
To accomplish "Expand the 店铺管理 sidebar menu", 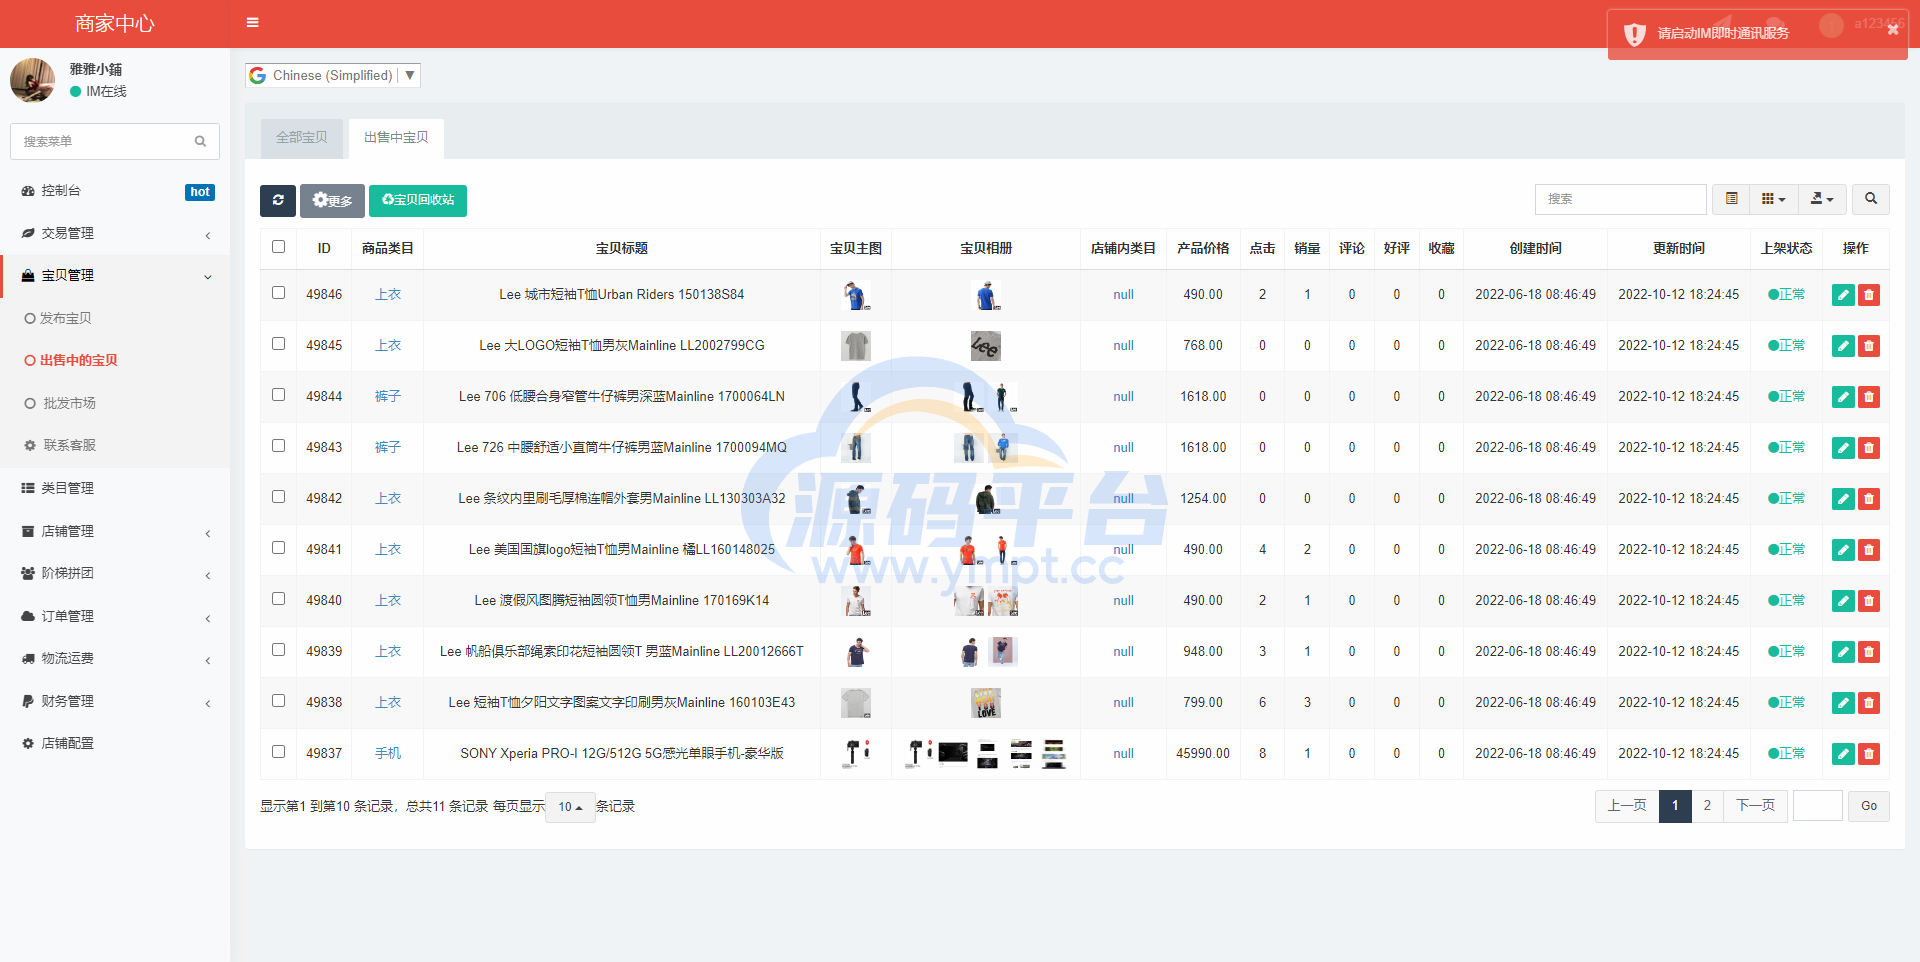I will pyautogui.click(x=115, y=532).
